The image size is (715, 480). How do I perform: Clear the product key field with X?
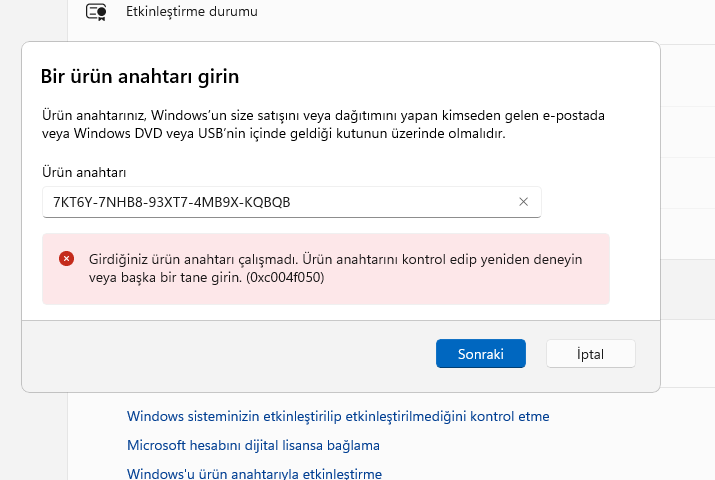click(523, 202)
